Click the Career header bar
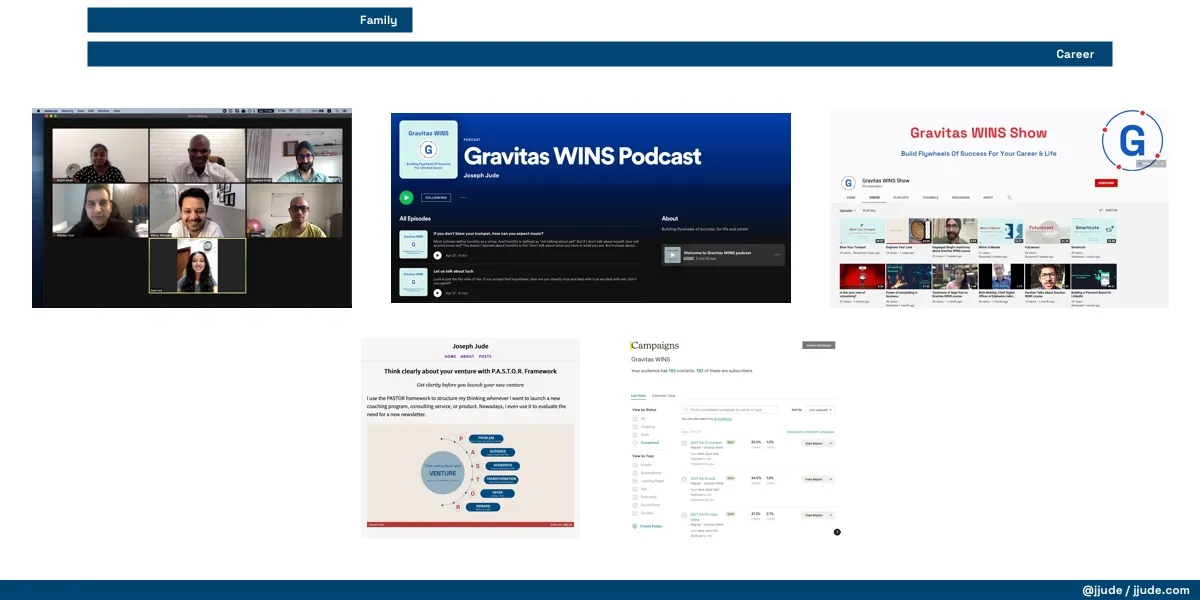The height and width of the screenshot is (600, 1200). [x=600, y=54]
